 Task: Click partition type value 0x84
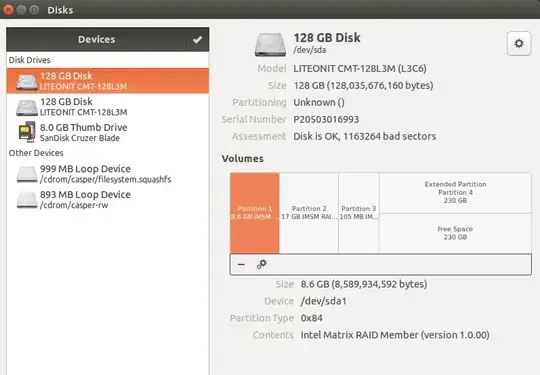pyautogui.click(x=312, y=318)
